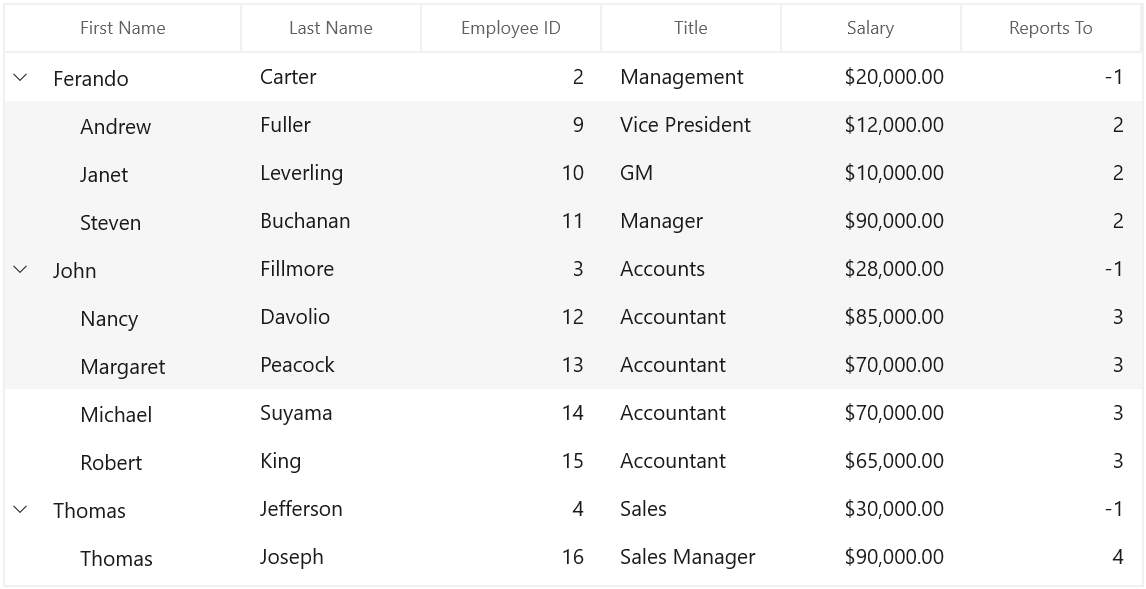1146x589 pixels.
Task: Sort by First Name column header
Action: 123,28
